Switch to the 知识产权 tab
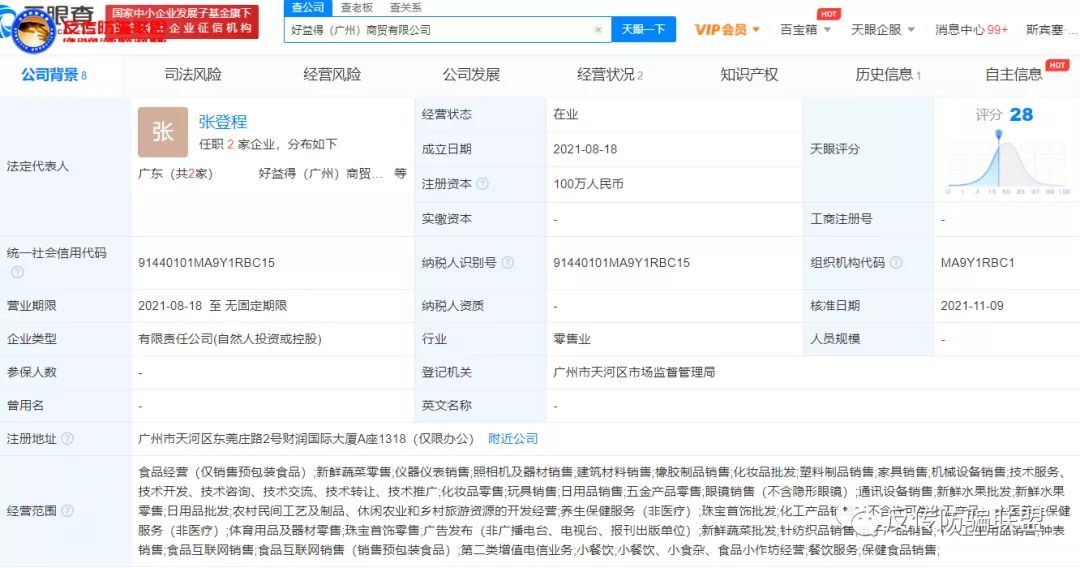This screenshot has width=1080, height=568. coord(749,74)
